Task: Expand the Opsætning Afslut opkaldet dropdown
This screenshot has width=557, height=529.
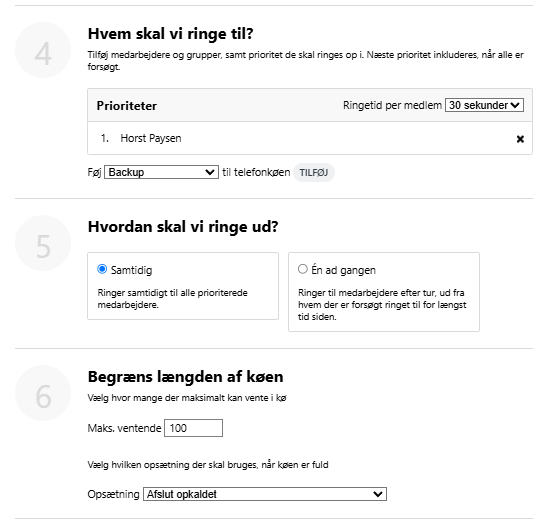Action: click(x=265, y=494)
